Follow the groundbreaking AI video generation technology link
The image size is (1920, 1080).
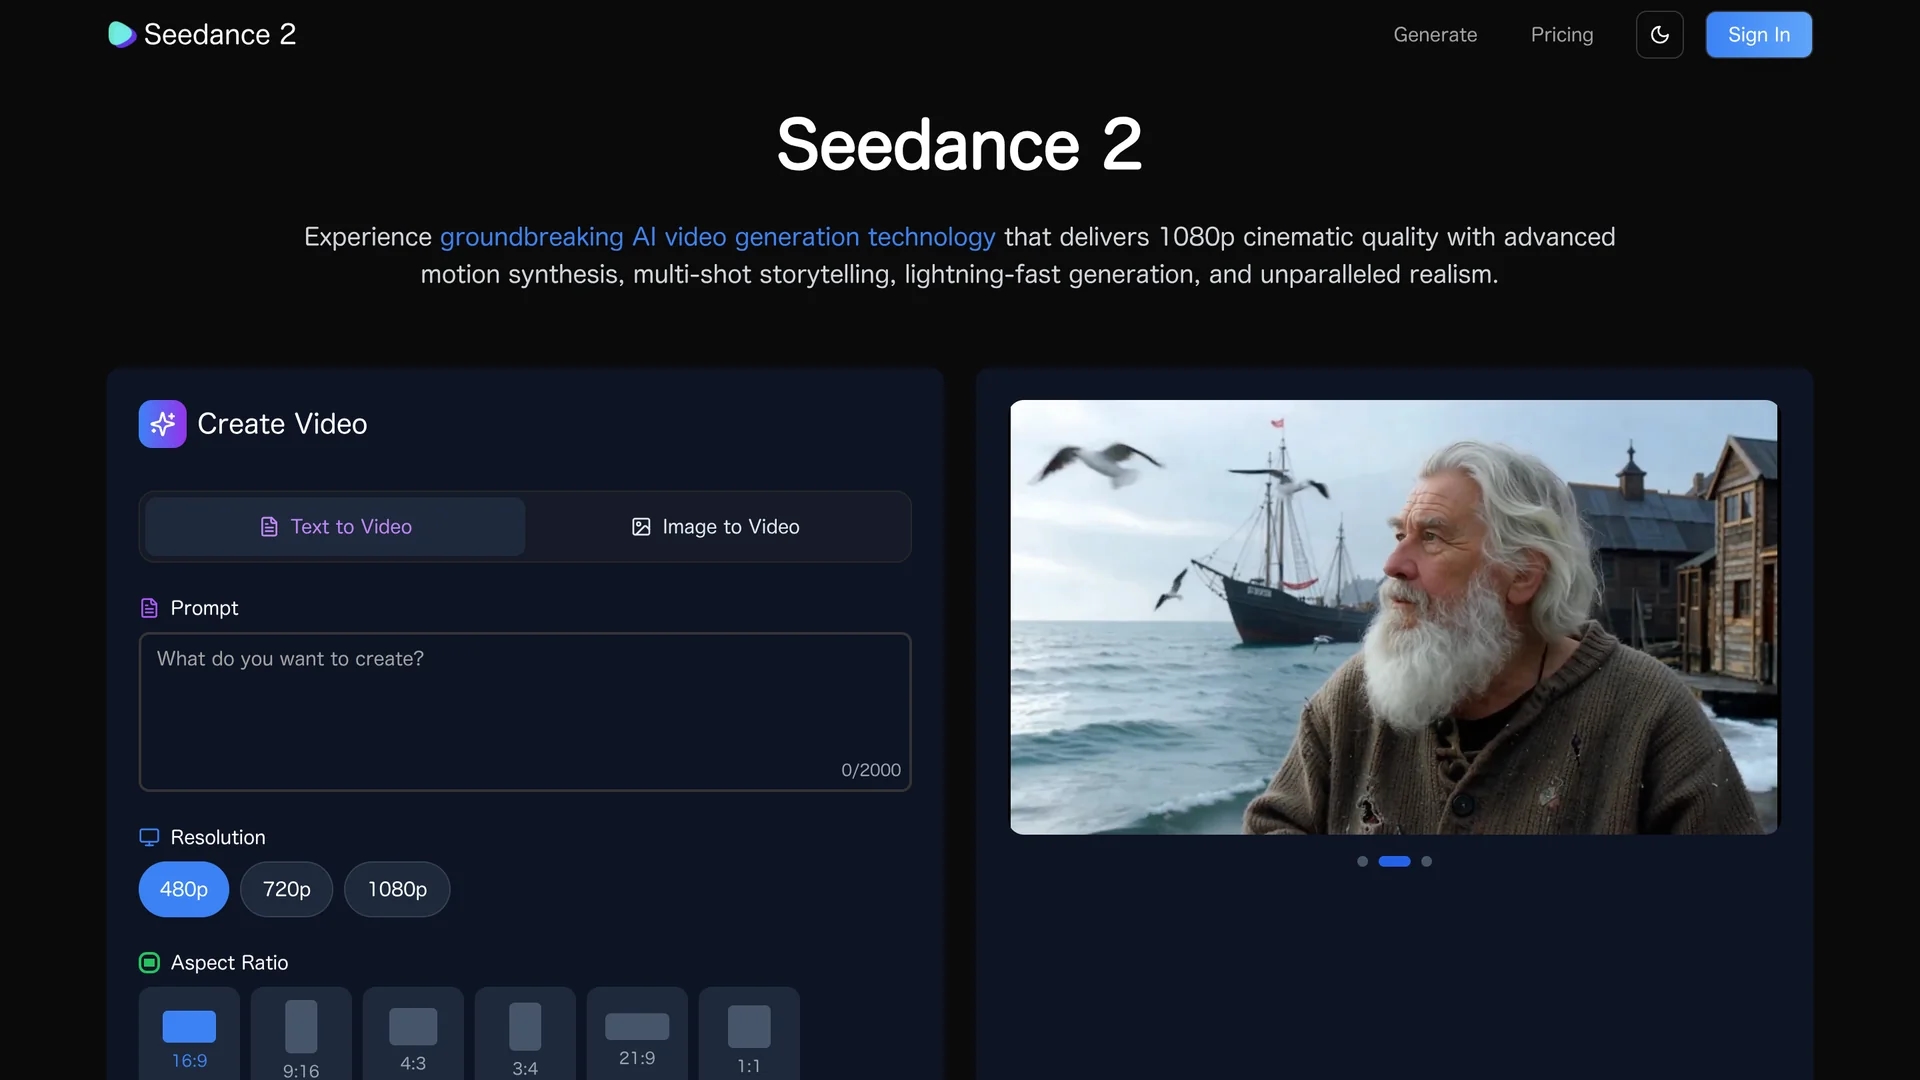717,237
